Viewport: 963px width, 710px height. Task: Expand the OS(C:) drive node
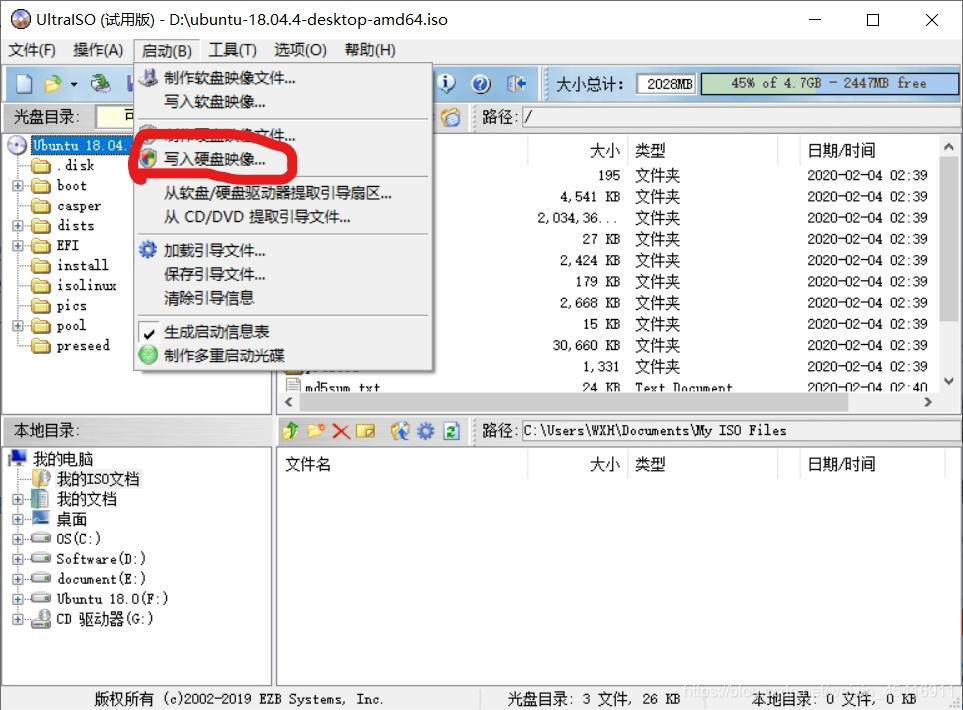coord(18,539)
